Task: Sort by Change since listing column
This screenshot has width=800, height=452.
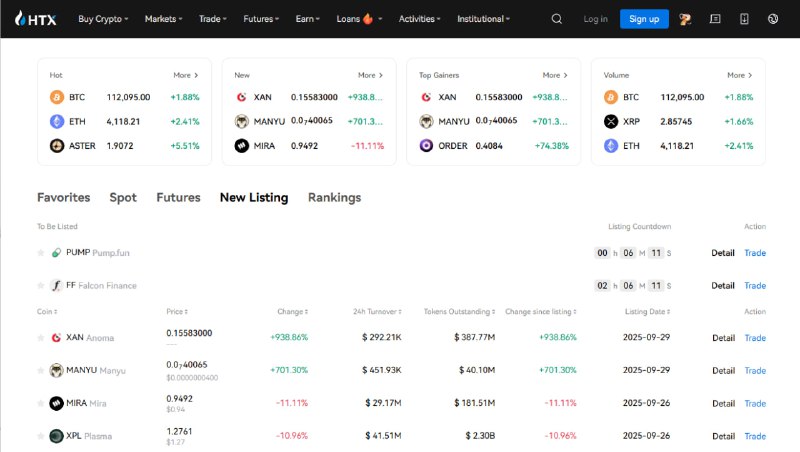Action: 541,312
